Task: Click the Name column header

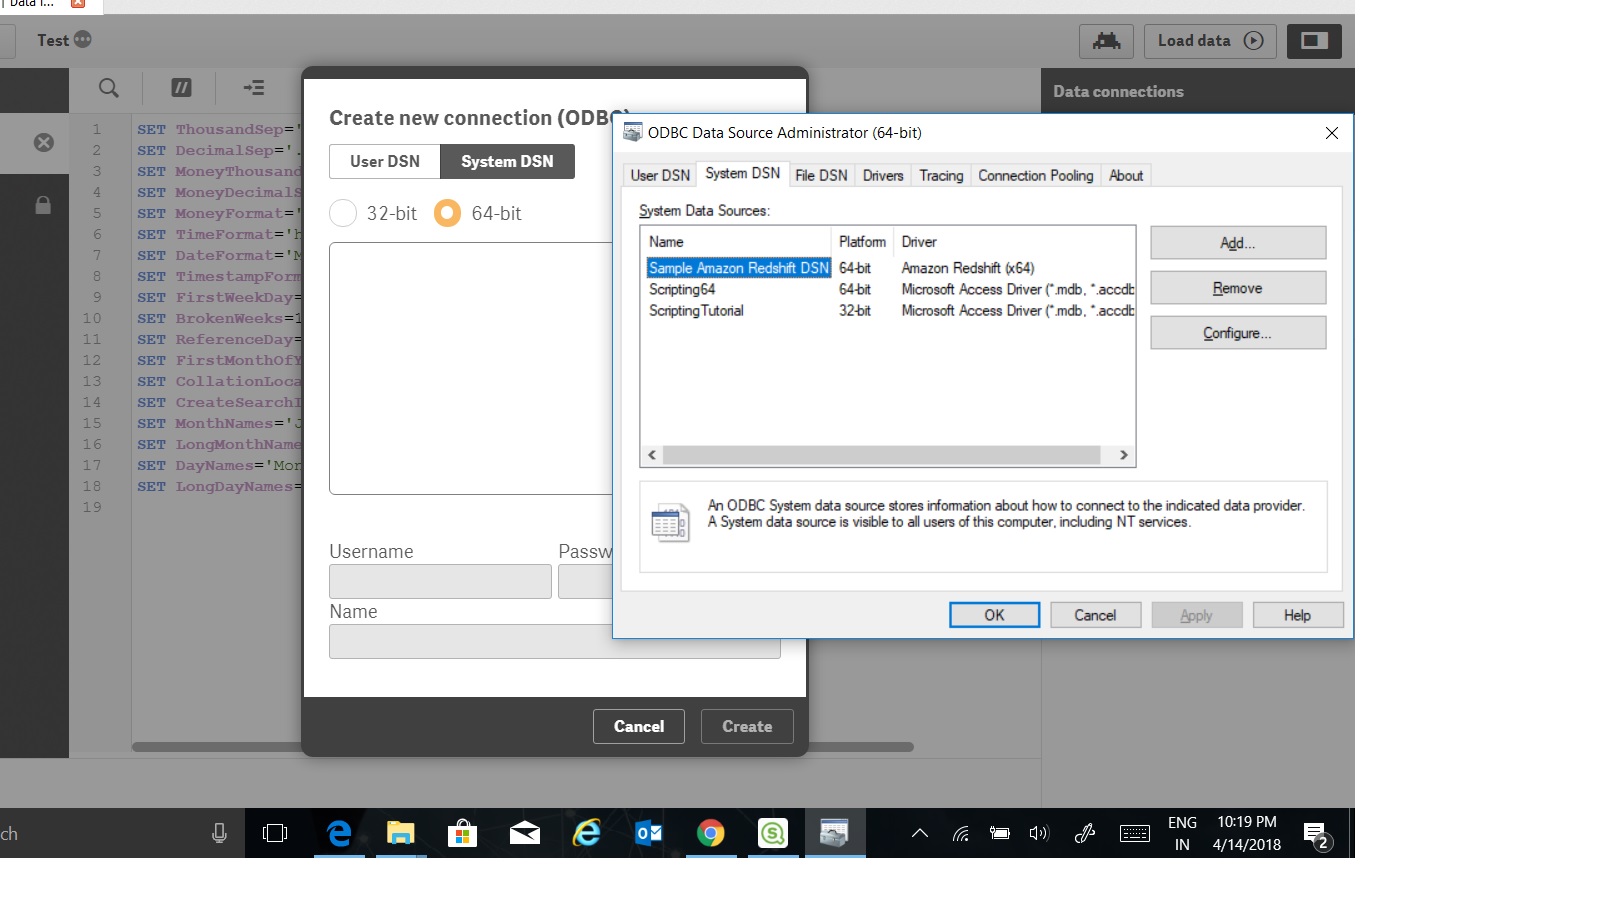Action: tap(736, 242)
